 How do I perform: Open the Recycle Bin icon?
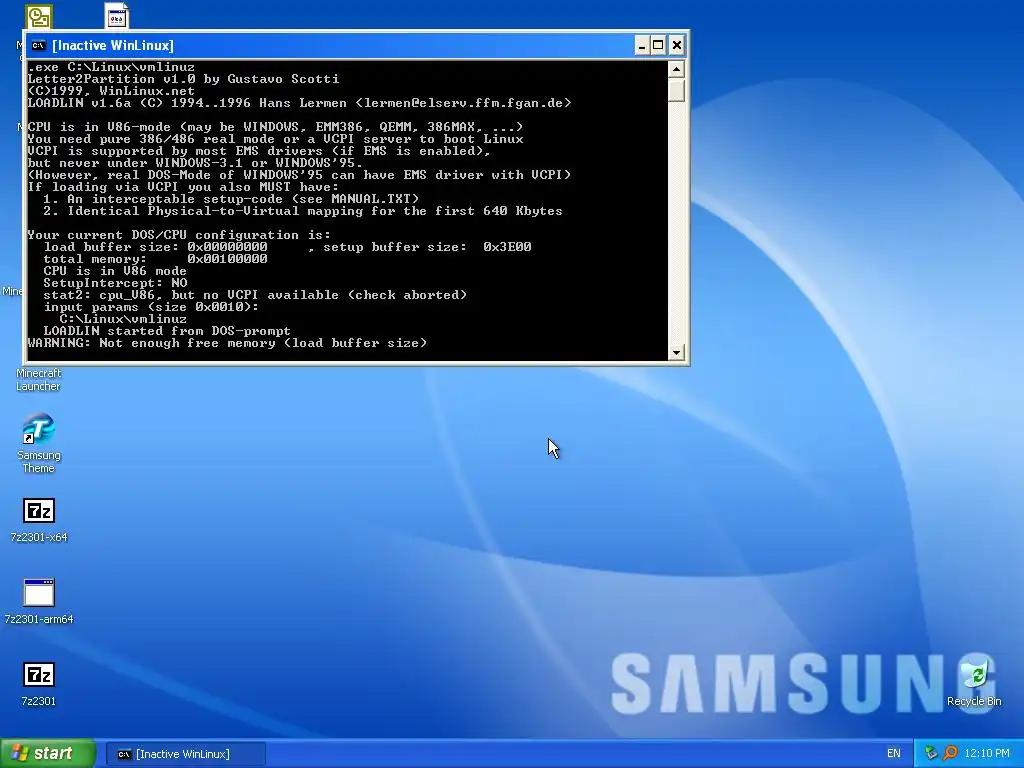pos(974,682)
